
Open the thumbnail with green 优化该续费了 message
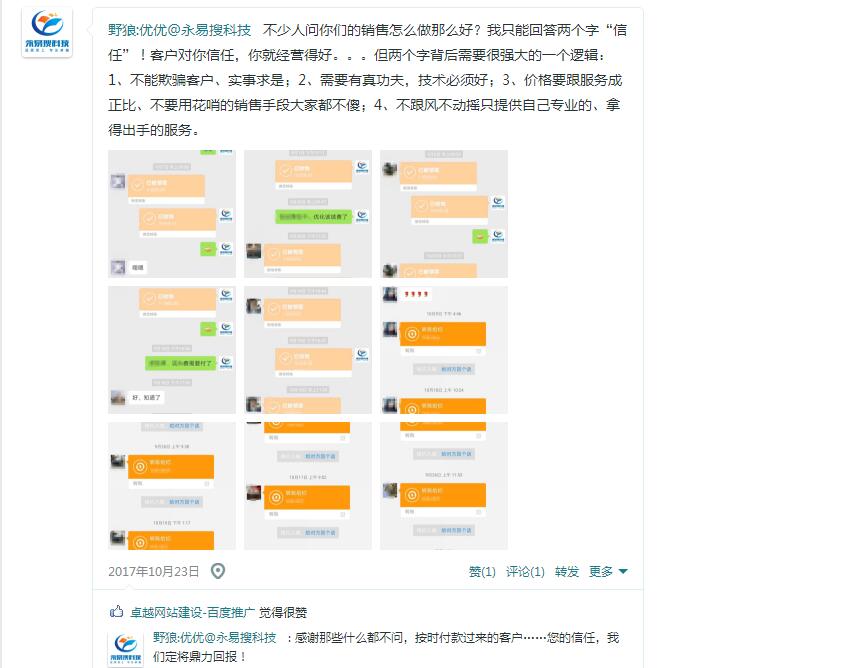308,214
